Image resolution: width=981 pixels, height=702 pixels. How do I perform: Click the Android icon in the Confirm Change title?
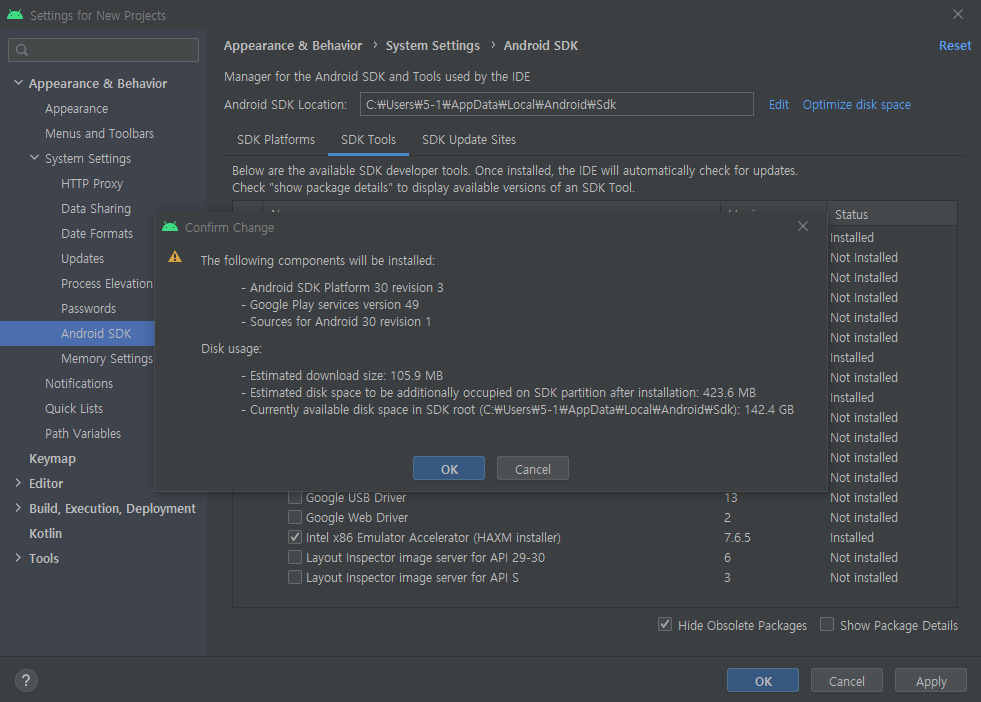[170, 227]
